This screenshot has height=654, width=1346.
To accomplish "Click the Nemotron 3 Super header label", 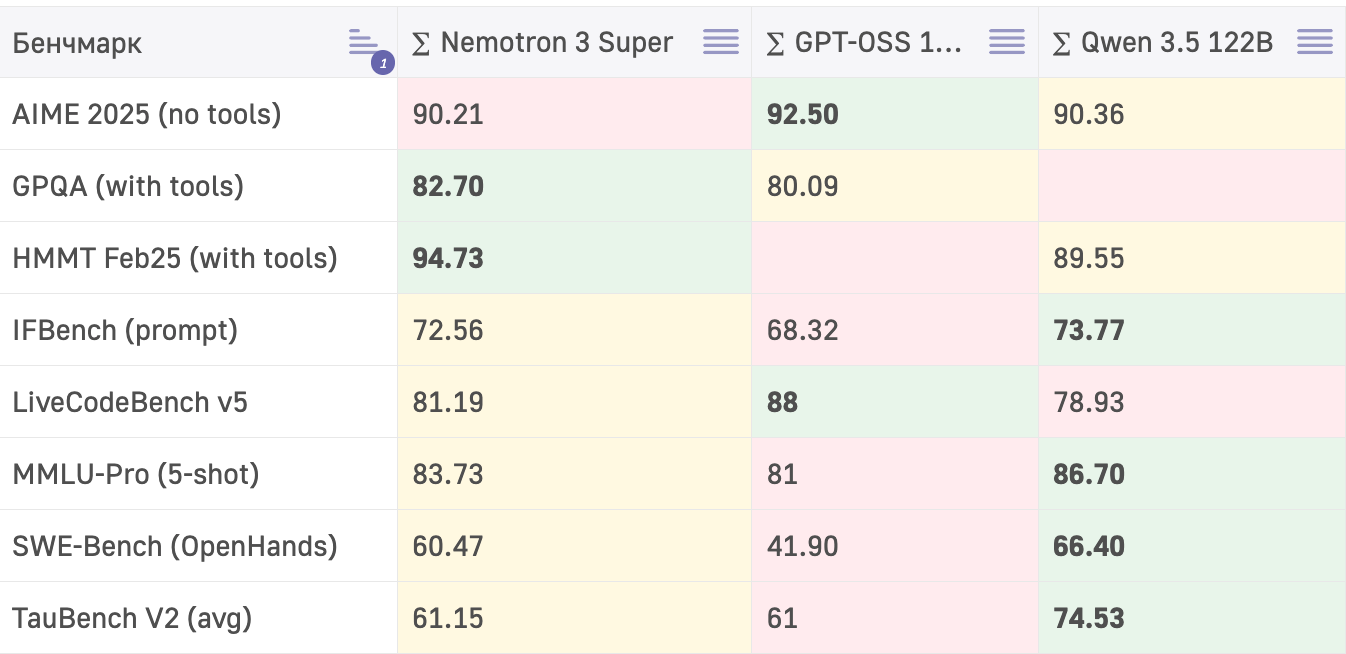I will [557, 43].
